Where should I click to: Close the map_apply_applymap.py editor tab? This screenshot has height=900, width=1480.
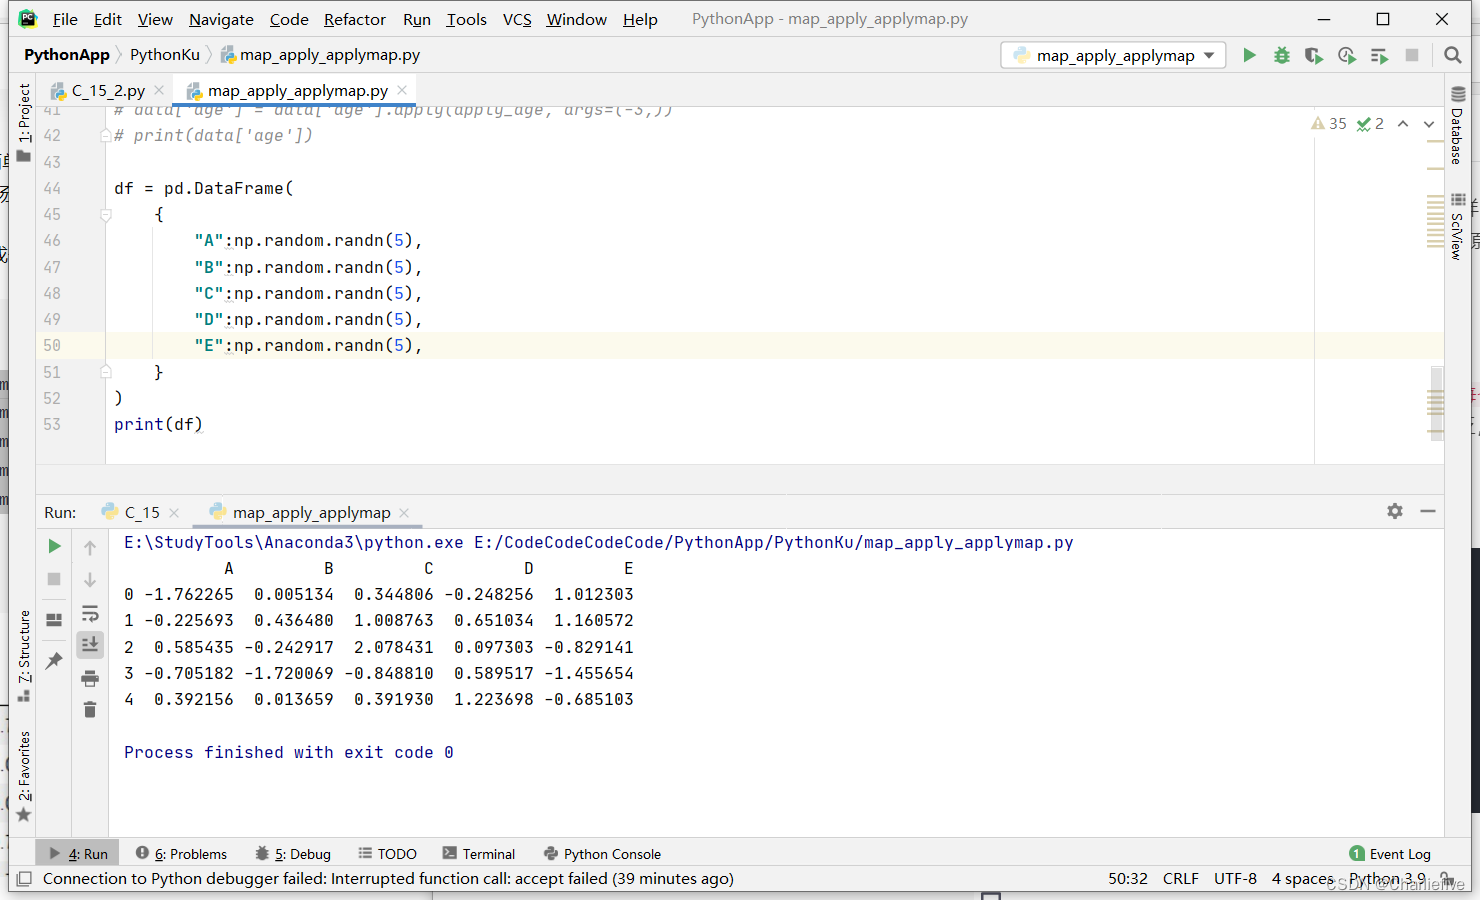pos(402,90)
